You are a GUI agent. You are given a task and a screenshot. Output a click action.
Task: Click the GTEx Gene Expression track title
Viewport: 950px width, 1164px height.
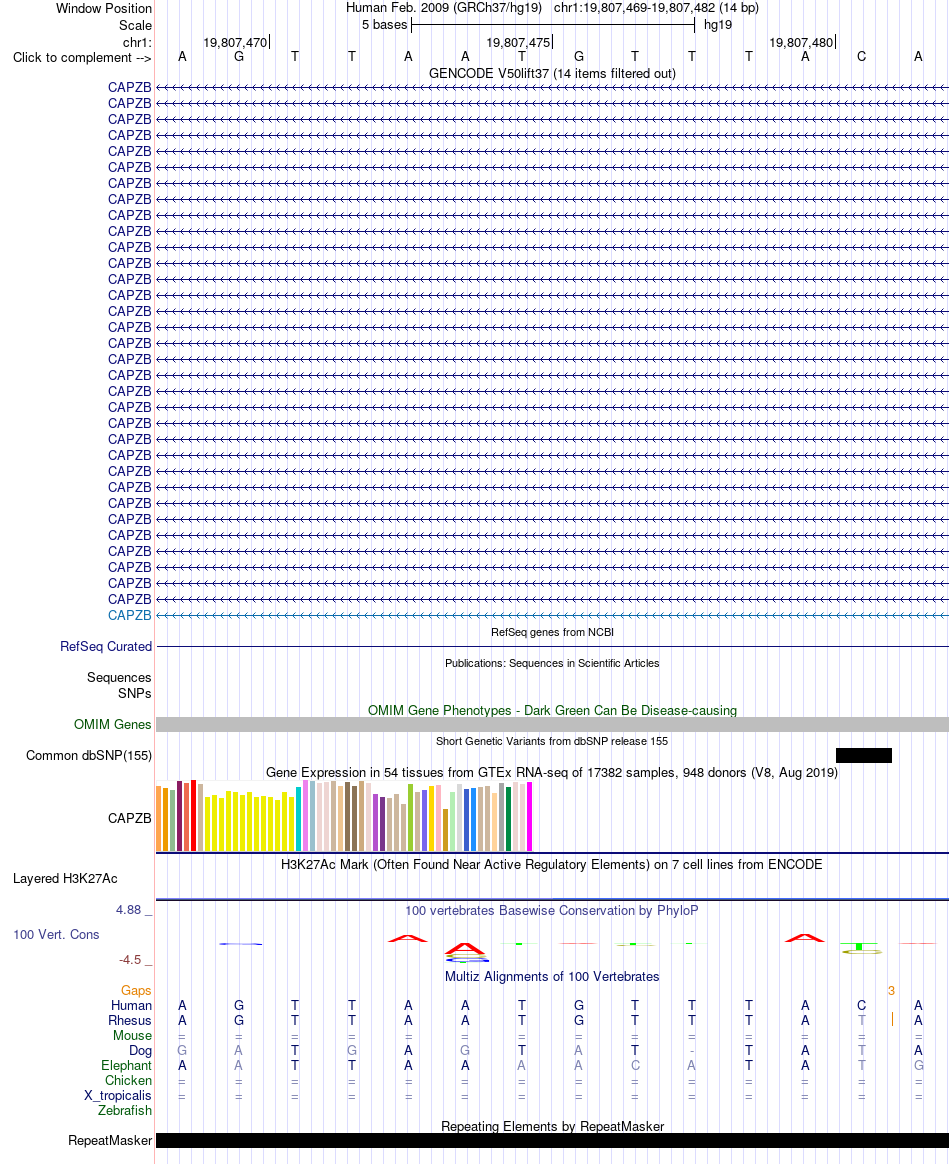552,773
